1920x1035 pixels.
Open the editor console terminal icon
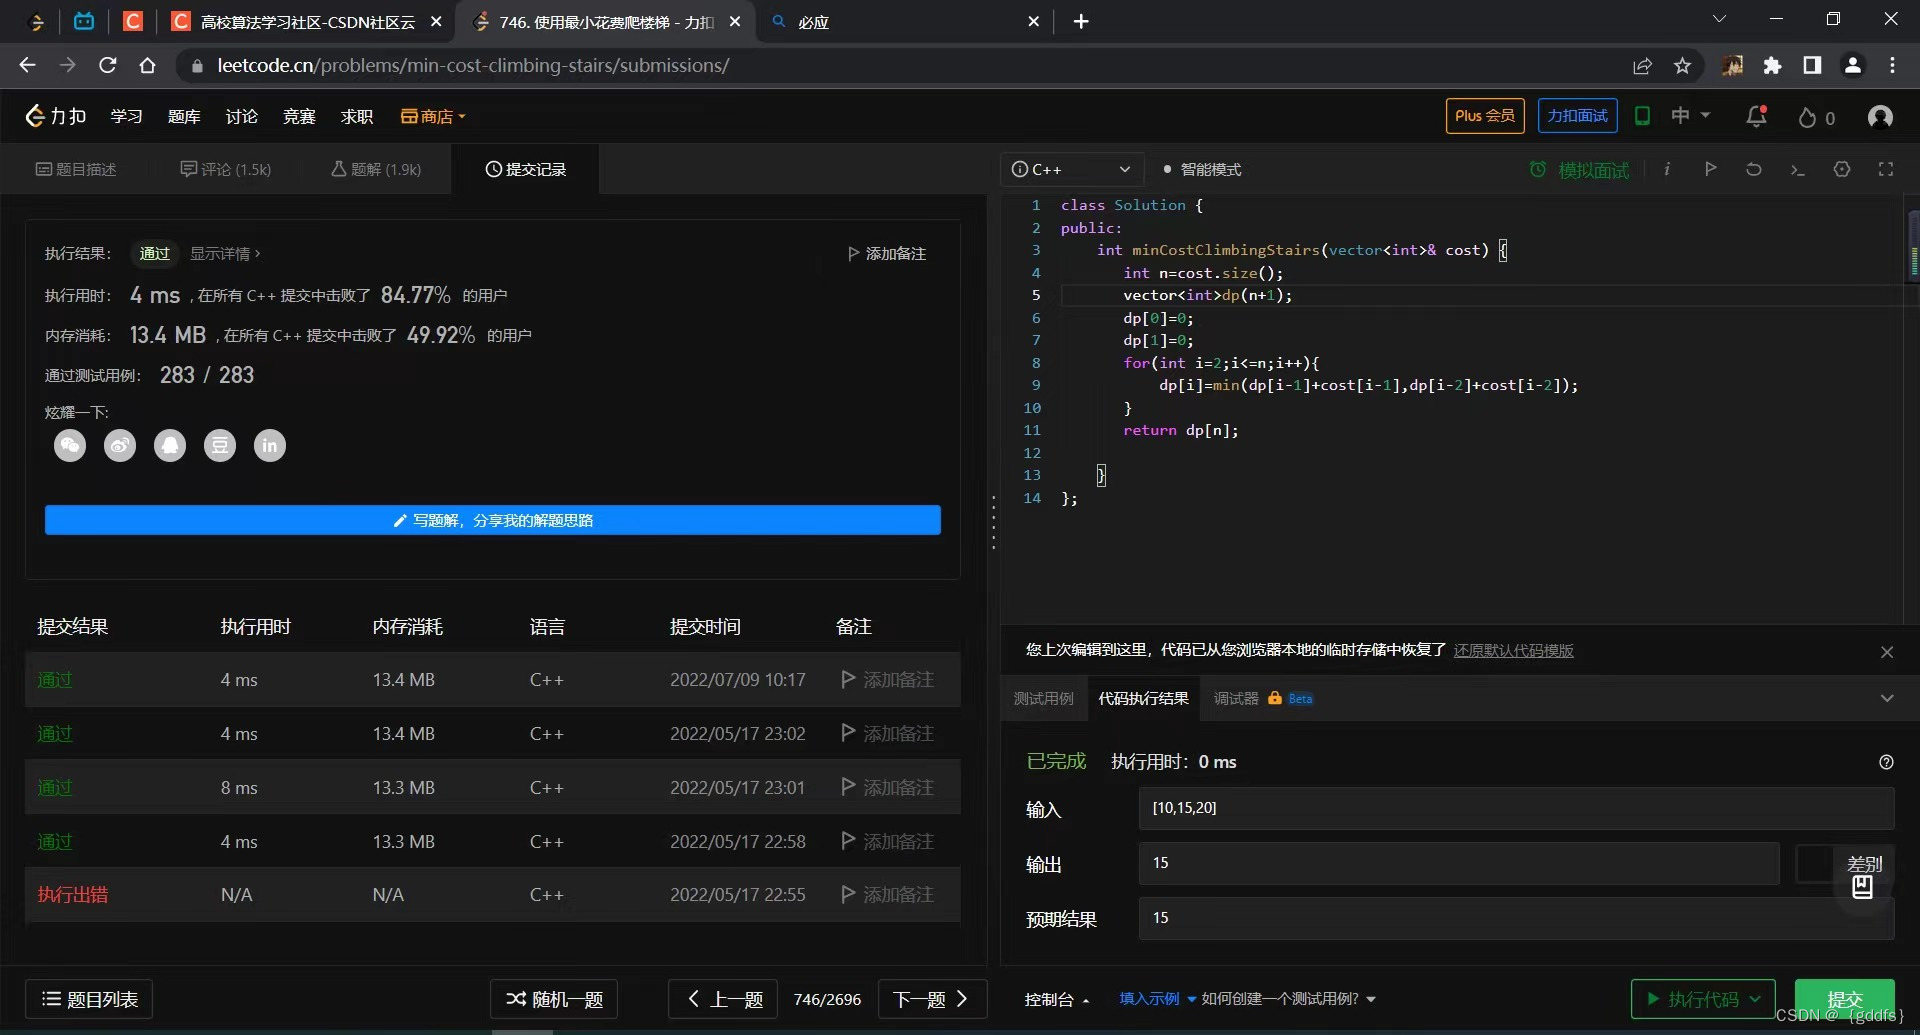(x=1797, y=170)
